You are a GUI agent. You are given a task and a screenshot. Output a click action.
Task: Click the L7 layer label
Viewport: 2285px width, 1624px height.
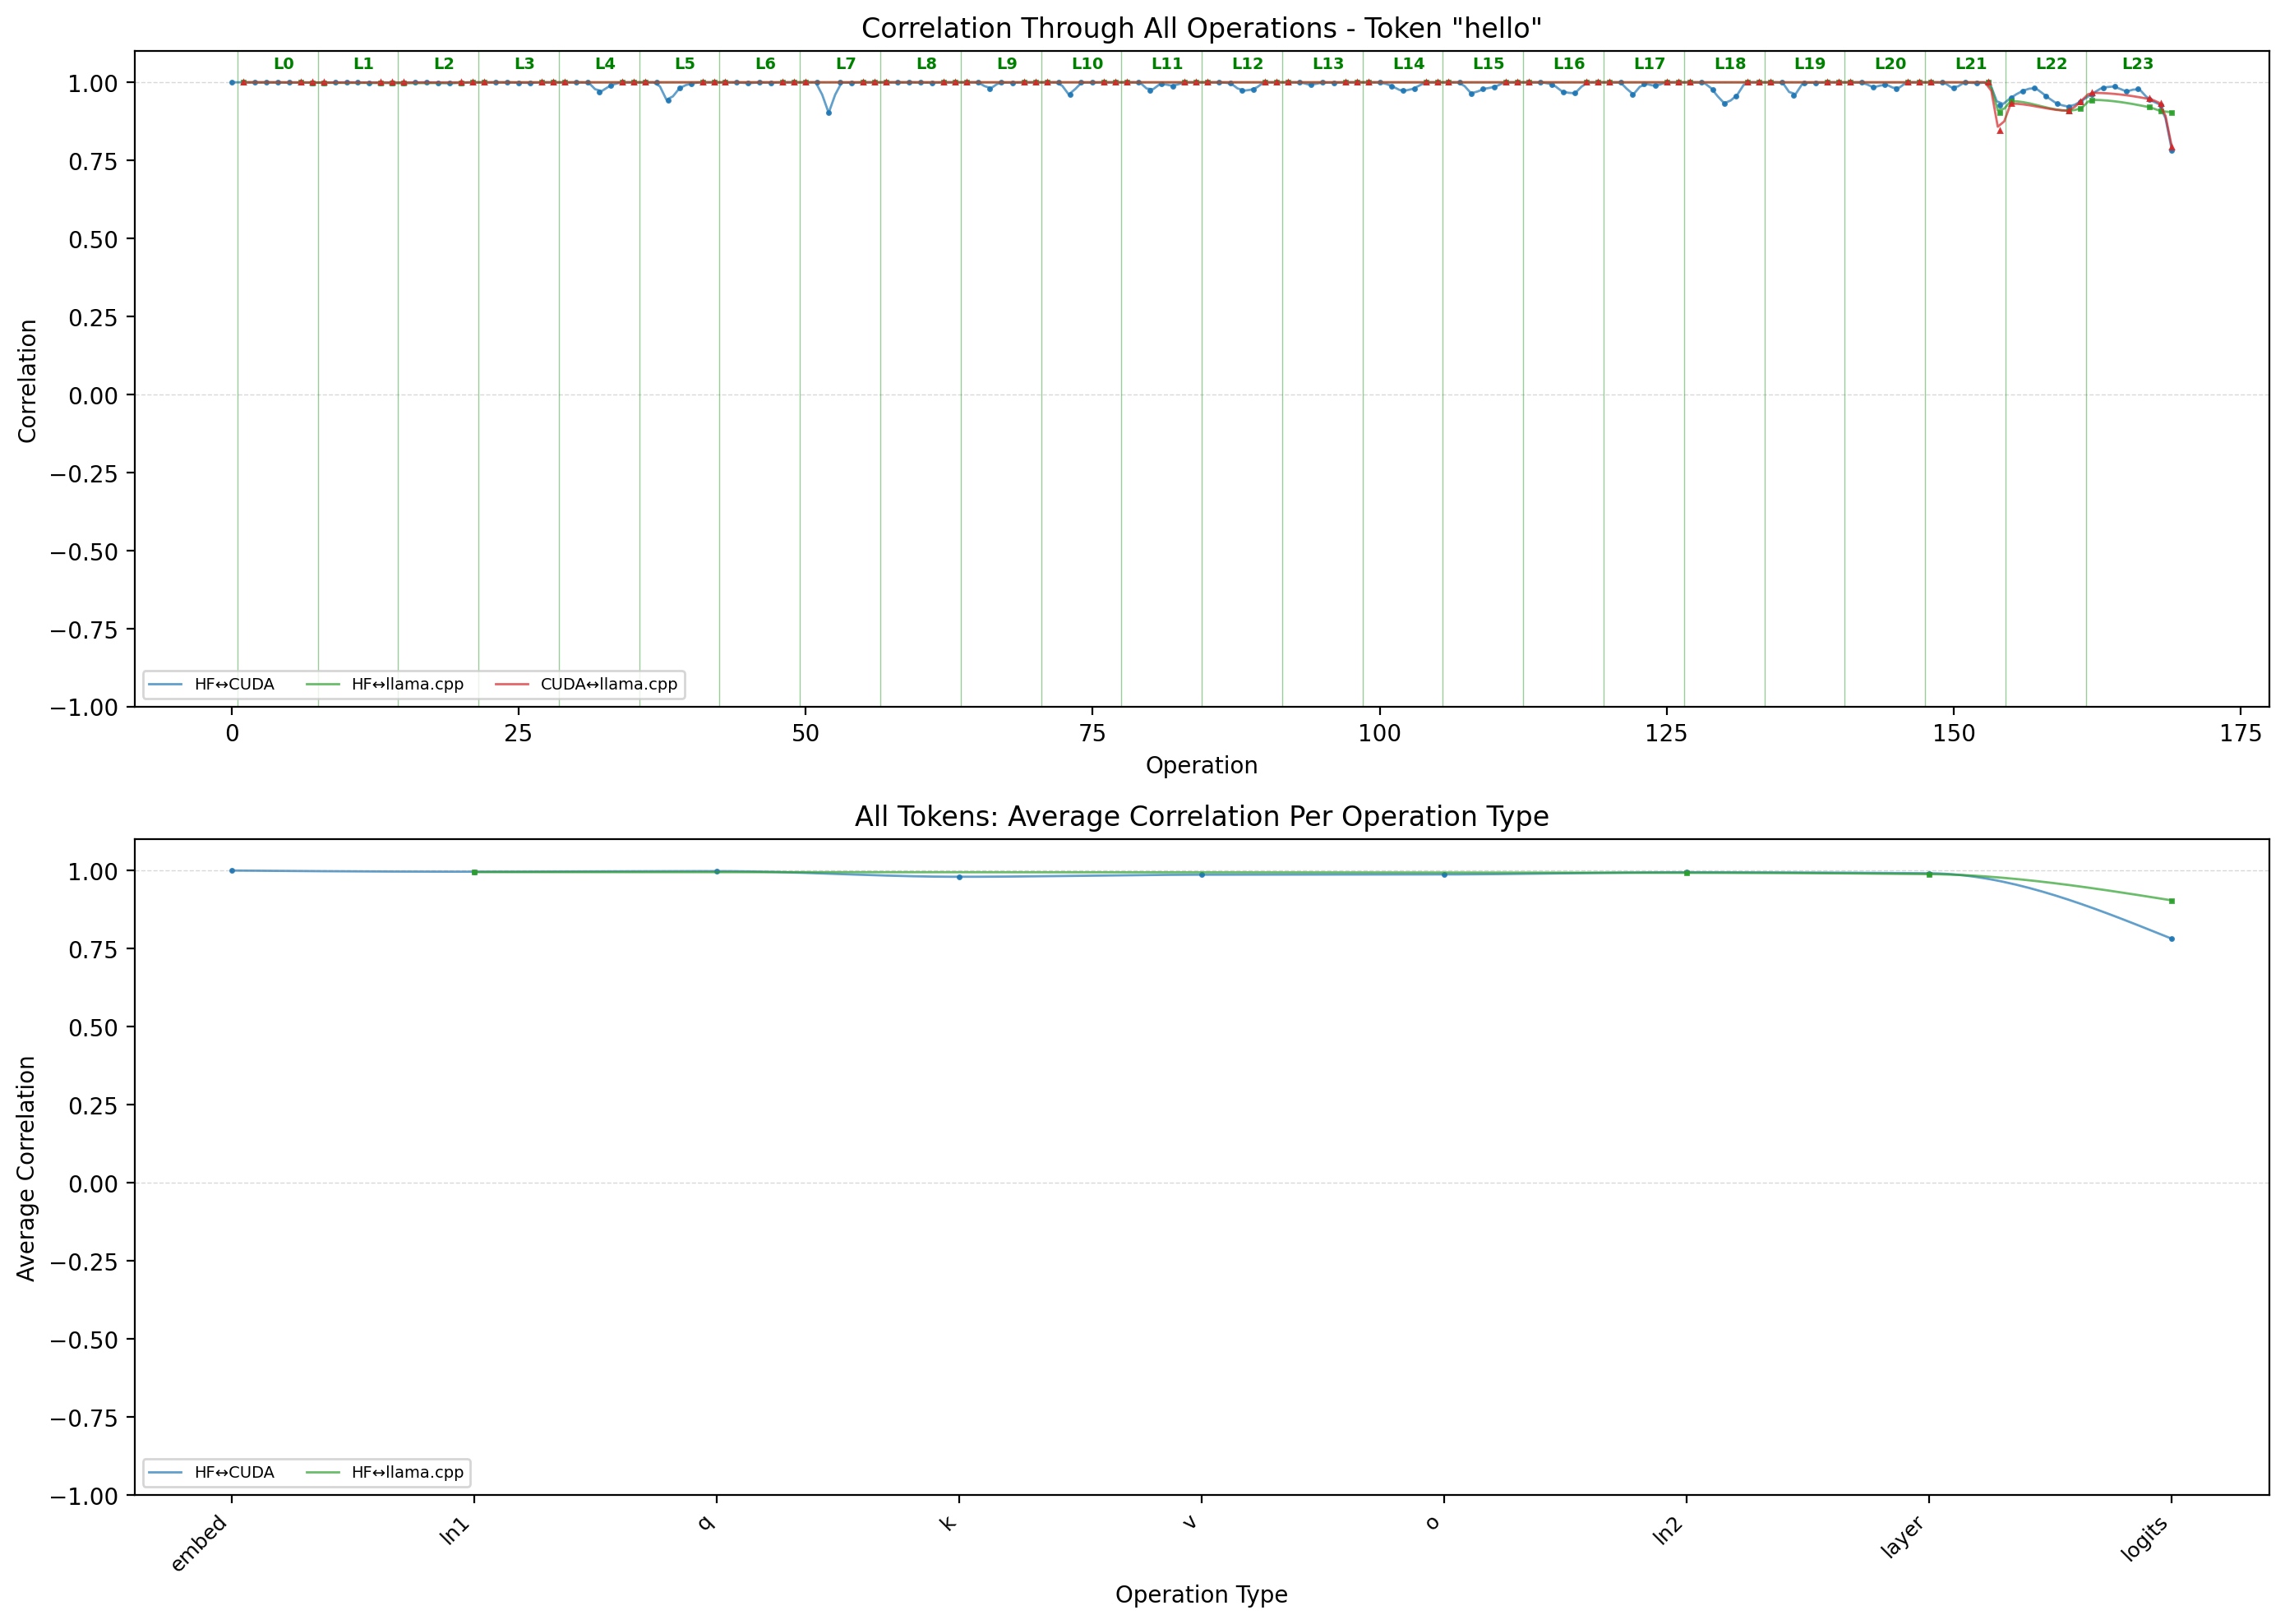(x=846, y=64)
